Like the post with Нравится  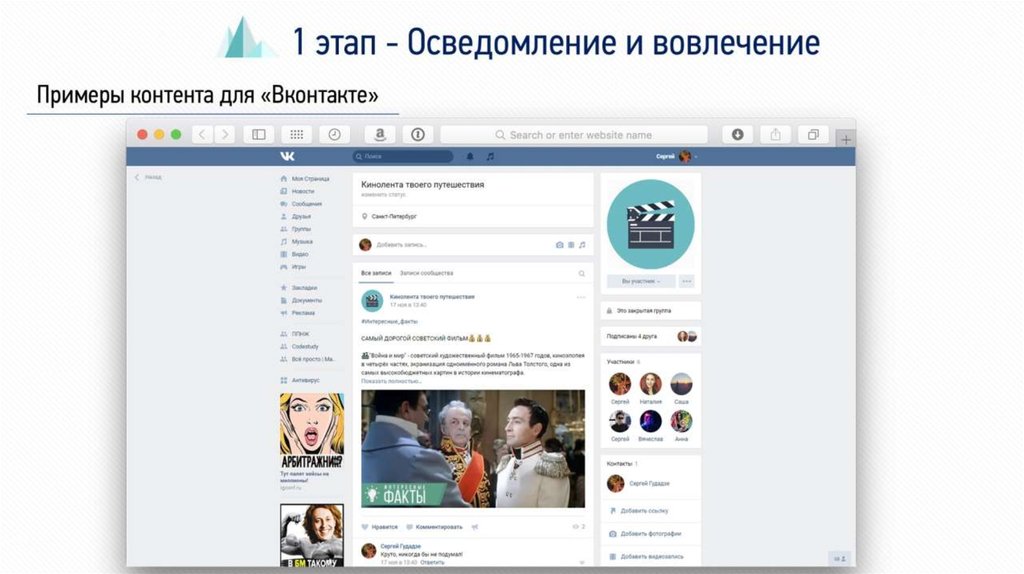(x=379, y=526)
